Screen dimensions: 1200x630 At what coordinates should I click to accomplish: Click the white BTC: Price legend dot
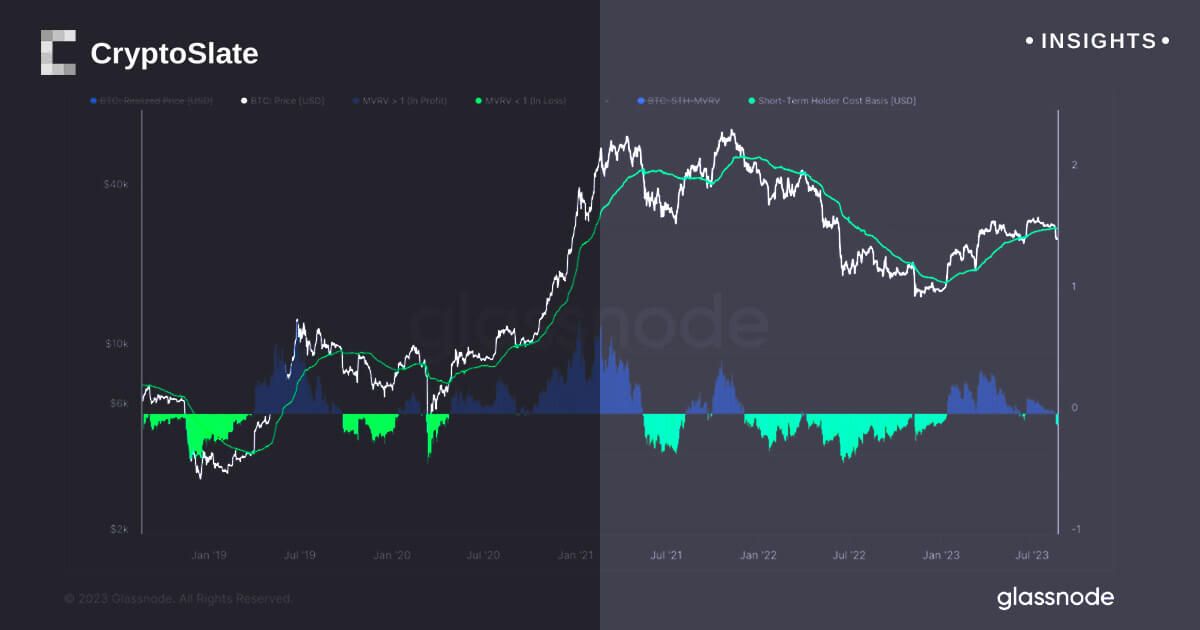244,101
